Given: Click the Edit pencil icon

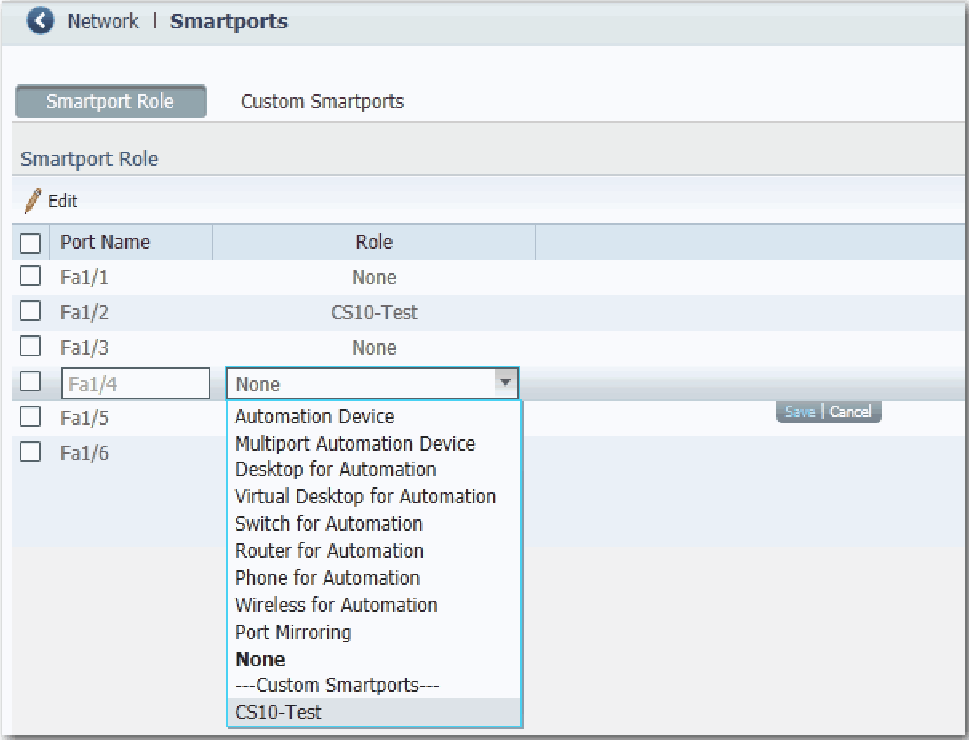Looking at the screenshot, I should pyautogui.click(x=34, y=201).
